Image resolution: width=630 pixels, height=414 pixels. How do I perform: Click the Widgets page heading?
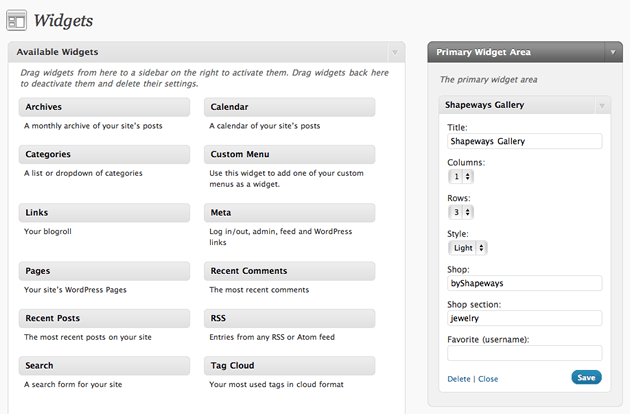(63, 21)
